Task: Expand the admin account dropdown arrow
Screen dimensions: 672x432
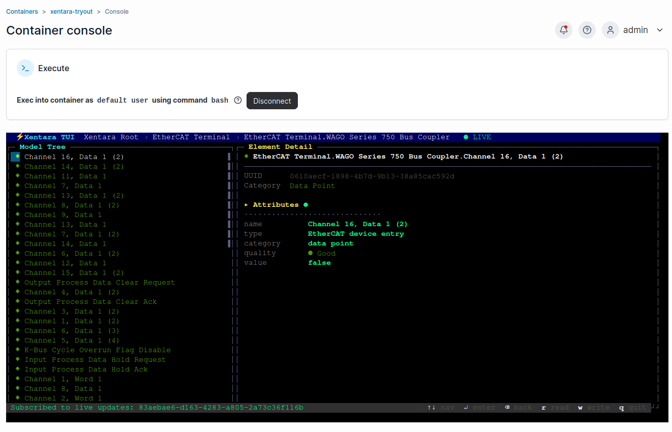Action: 660,30
